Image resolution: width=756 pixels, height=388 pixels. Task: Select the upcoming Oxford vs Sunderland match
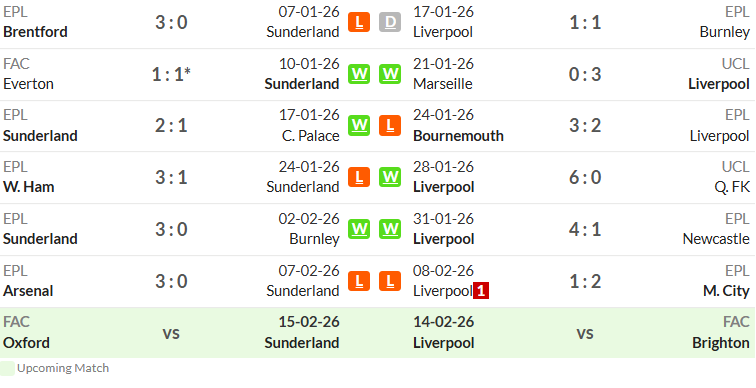point(171,333)
